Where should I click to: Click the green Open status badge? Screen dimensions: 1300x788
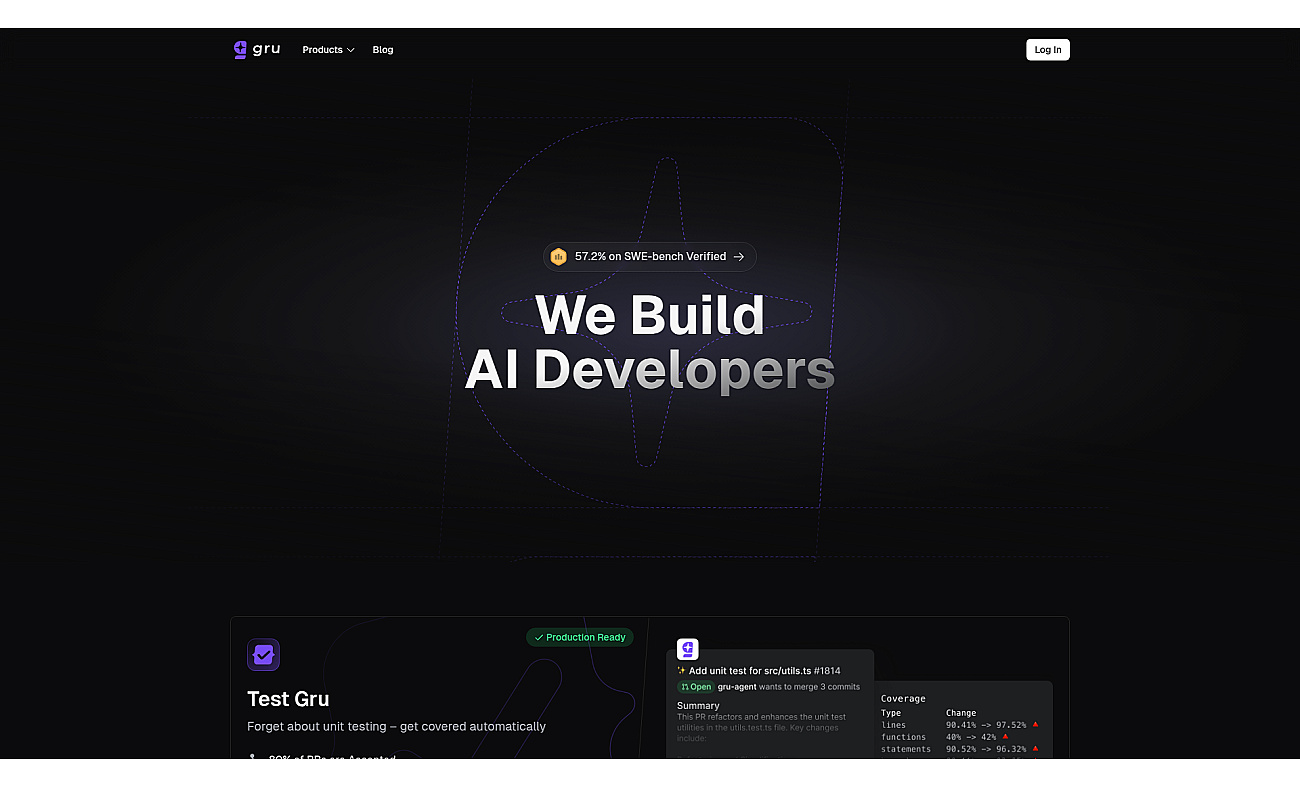(696, 687)
